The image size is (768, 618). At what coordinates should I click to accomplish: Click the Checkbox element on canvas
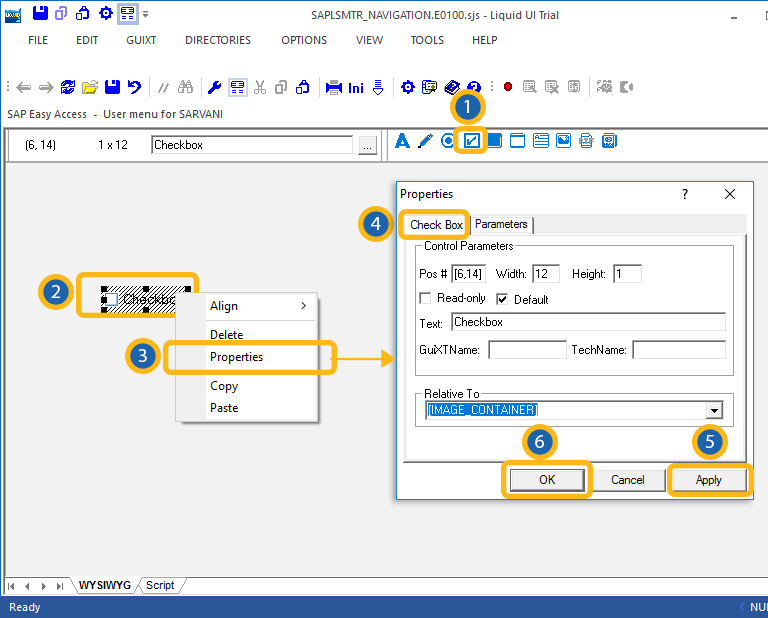click(138, 298)
